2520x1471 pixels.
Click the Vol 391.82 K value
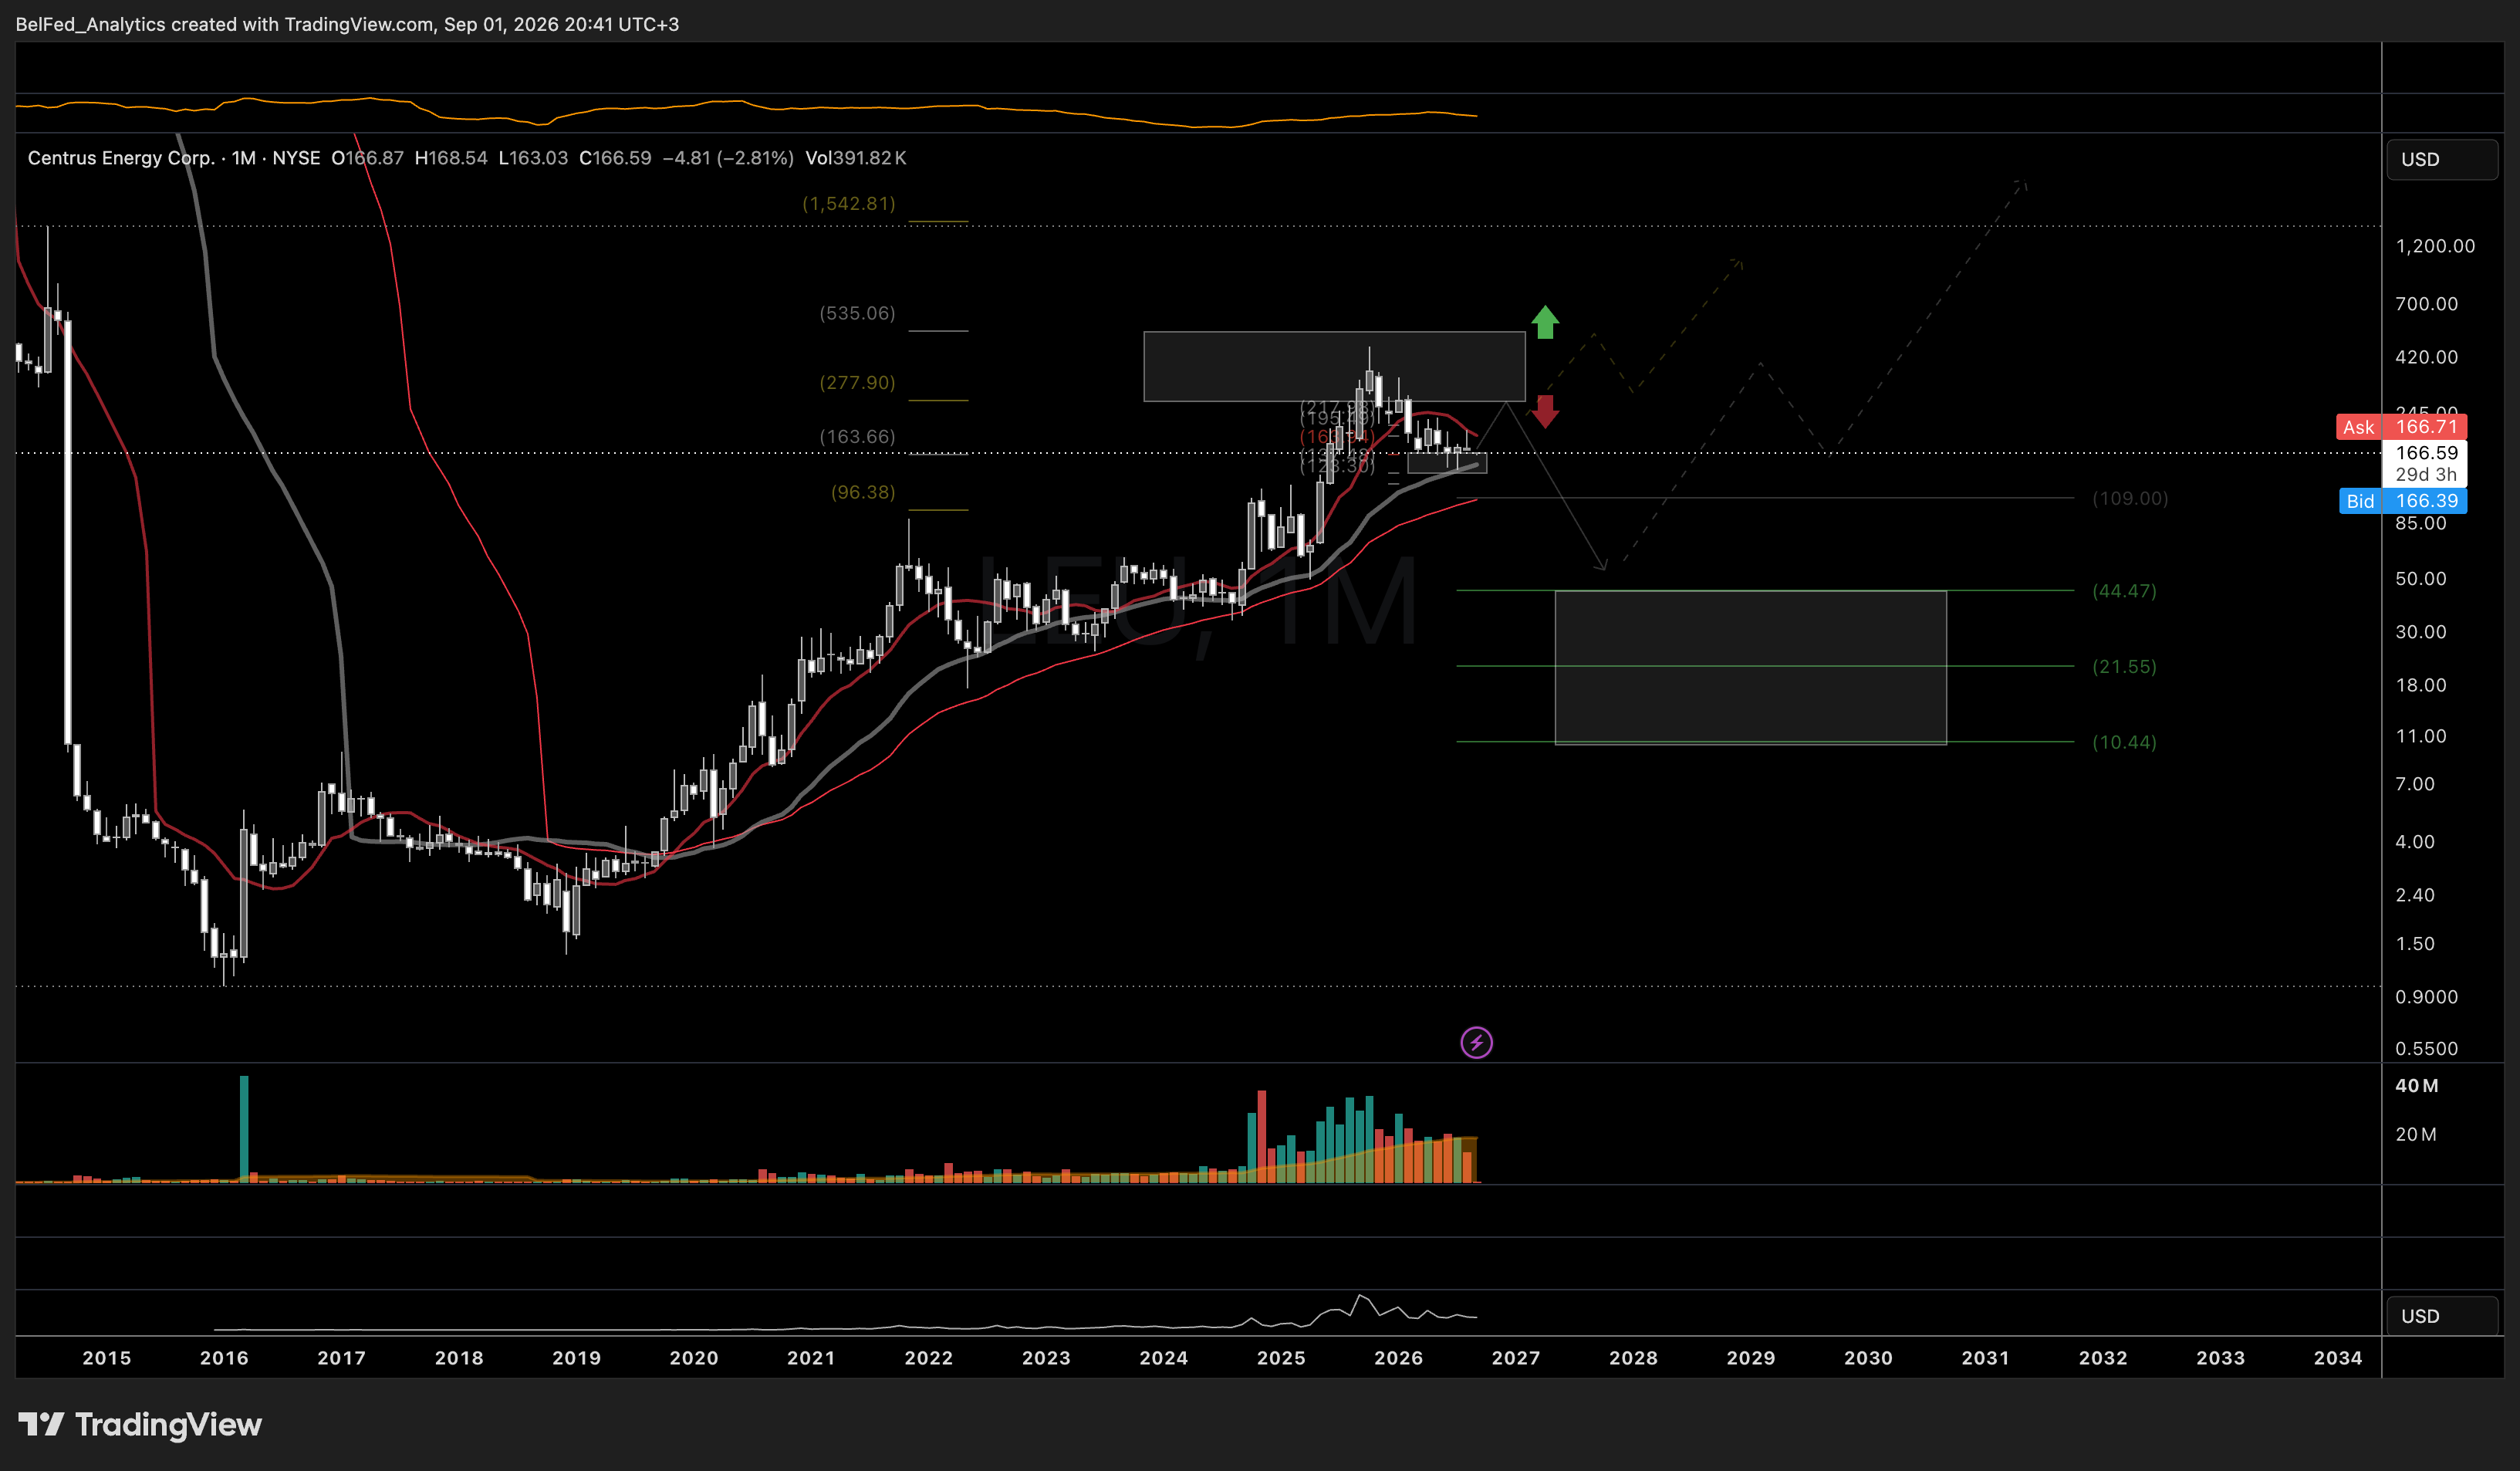pos(856,158)
